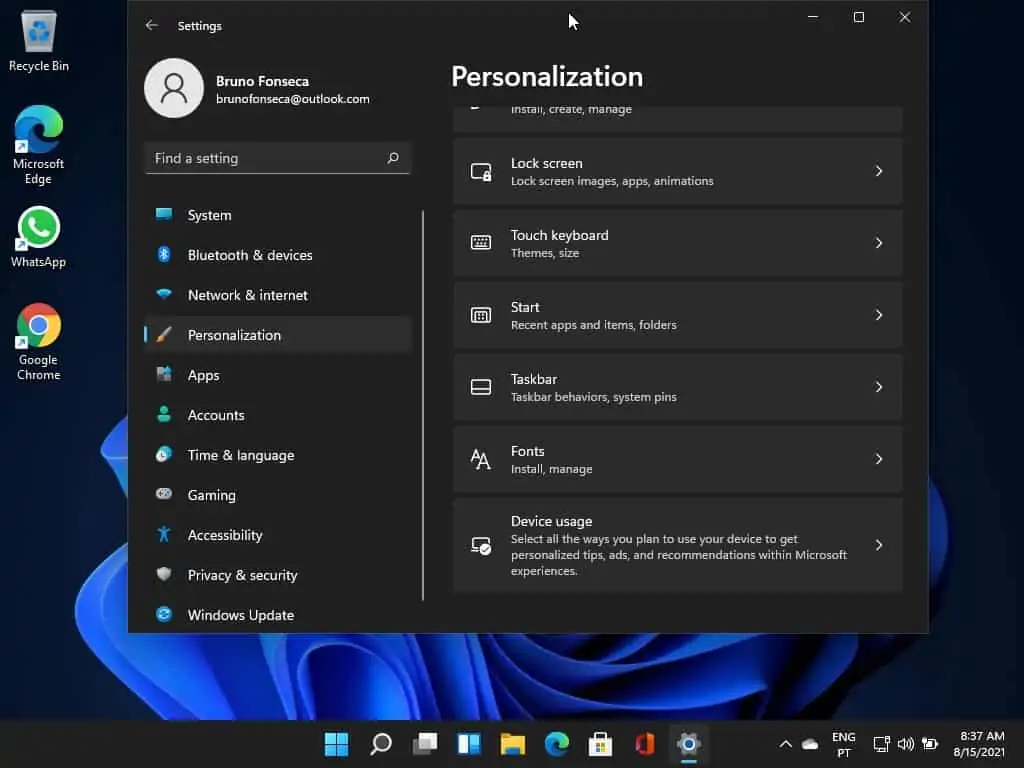
Task: Expand the Lock screen settings with its chevron
Action: (878, 171)
